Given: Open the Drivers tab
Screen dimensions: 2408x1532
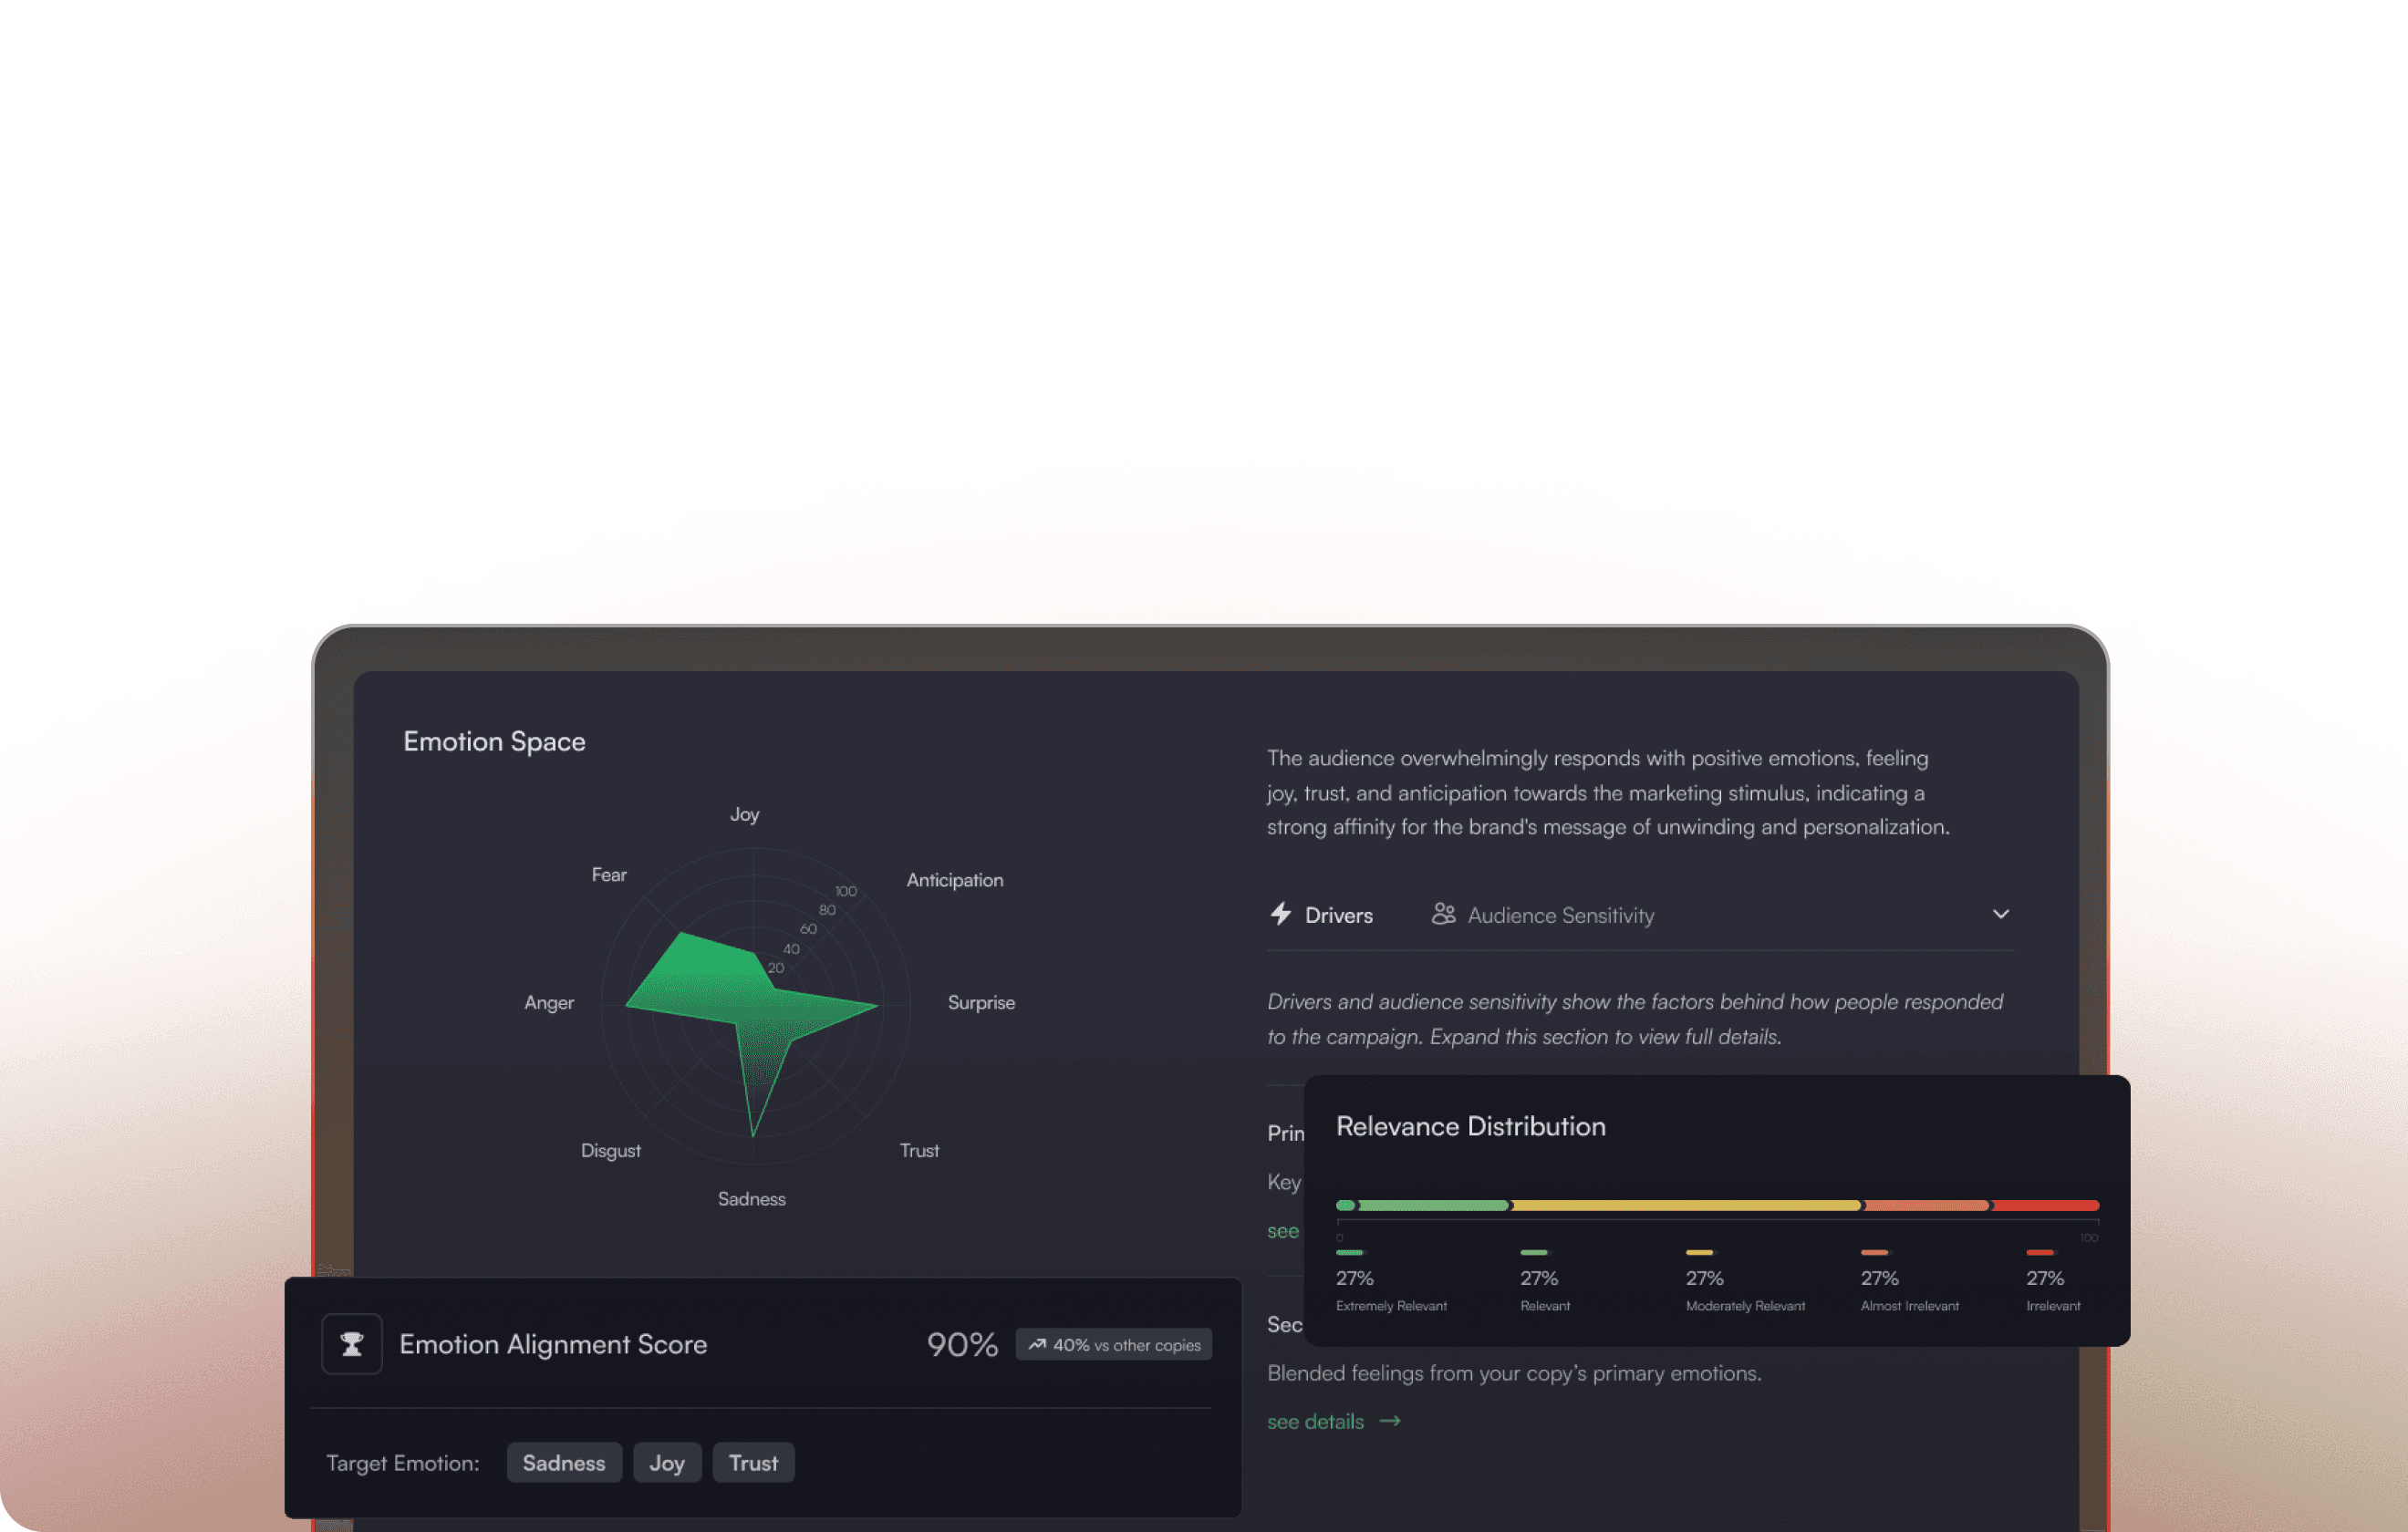Looking at the screenshot, I should [x=1337, y=915].
